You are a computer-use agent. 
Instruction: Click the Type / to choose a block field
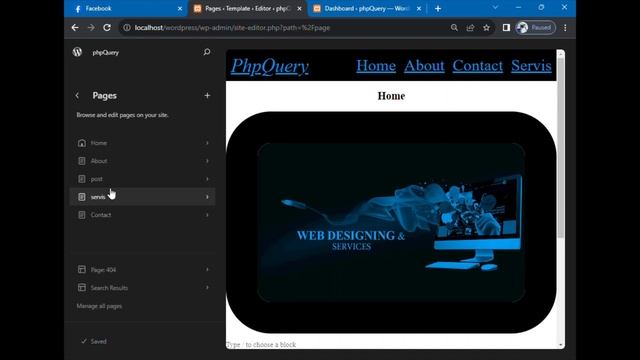(x=261, y=344)
